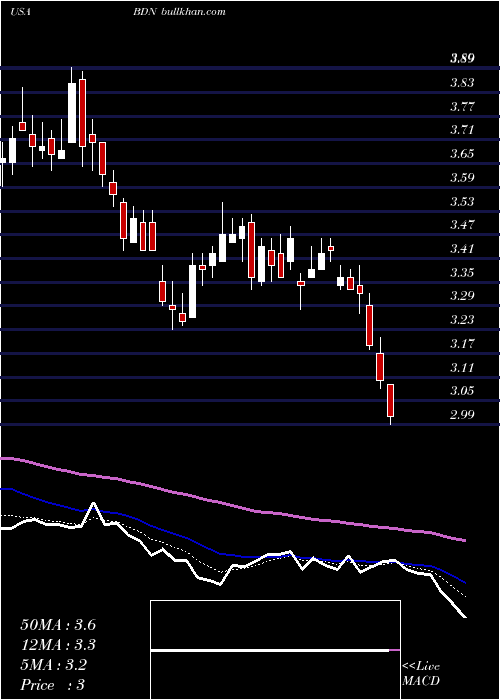Click the right end of the blue 12MA line

tap(465, 582)
